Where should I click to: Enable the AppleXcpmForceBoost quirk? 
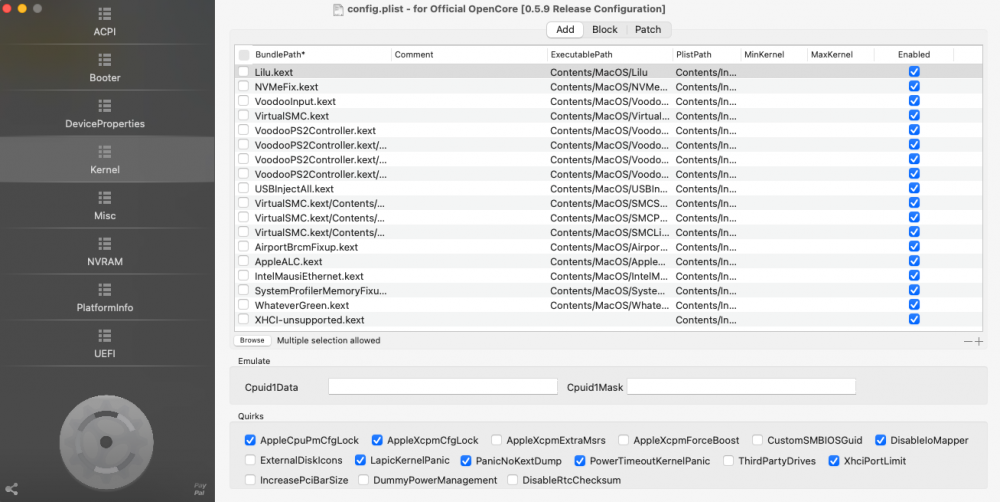623,440
